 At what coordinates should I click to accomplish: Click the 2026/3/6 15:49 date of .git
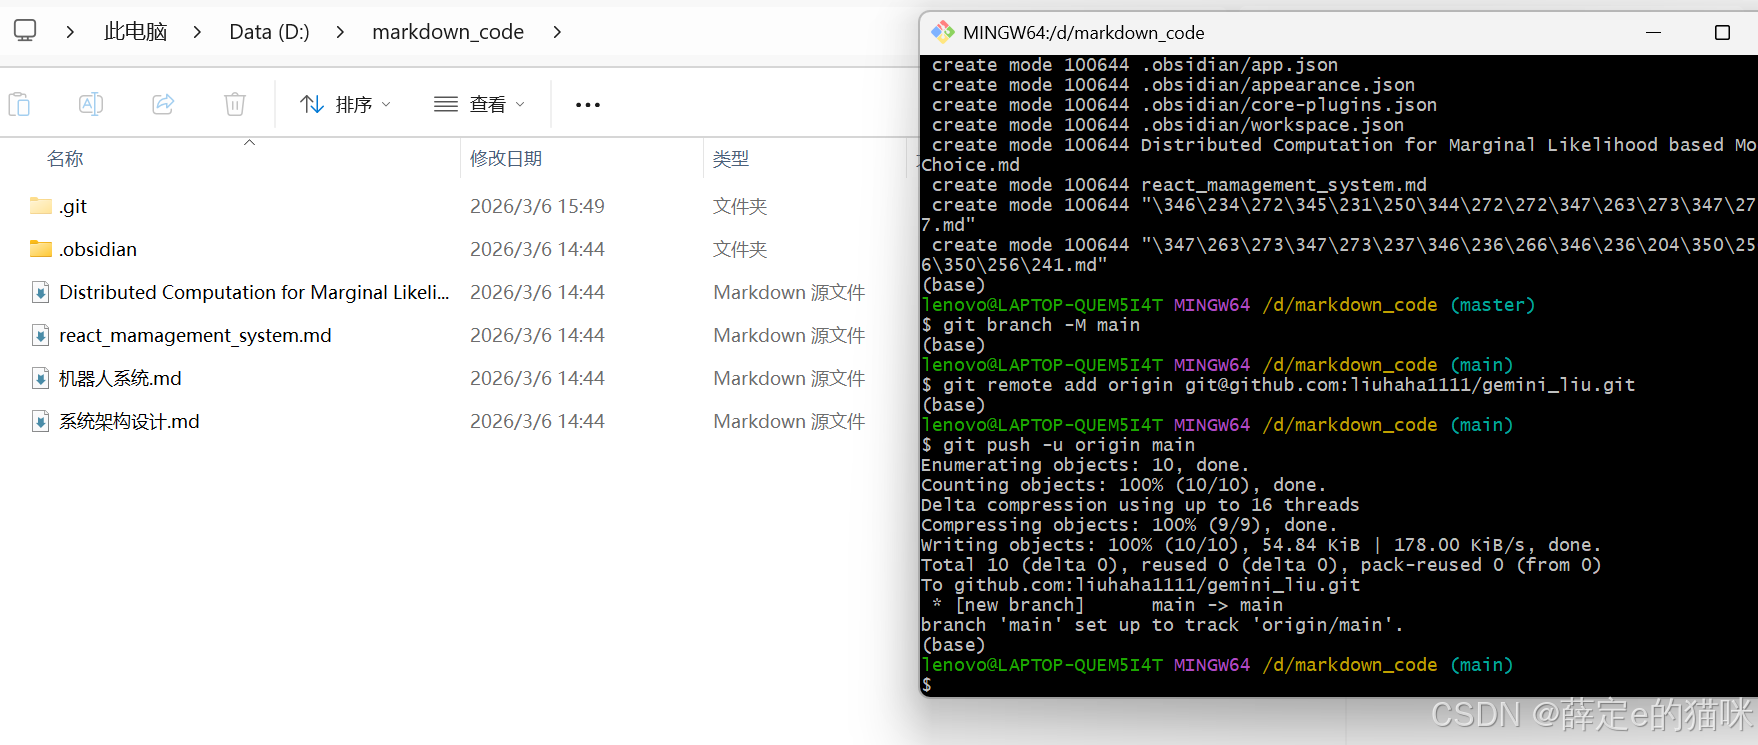point(537,206)
